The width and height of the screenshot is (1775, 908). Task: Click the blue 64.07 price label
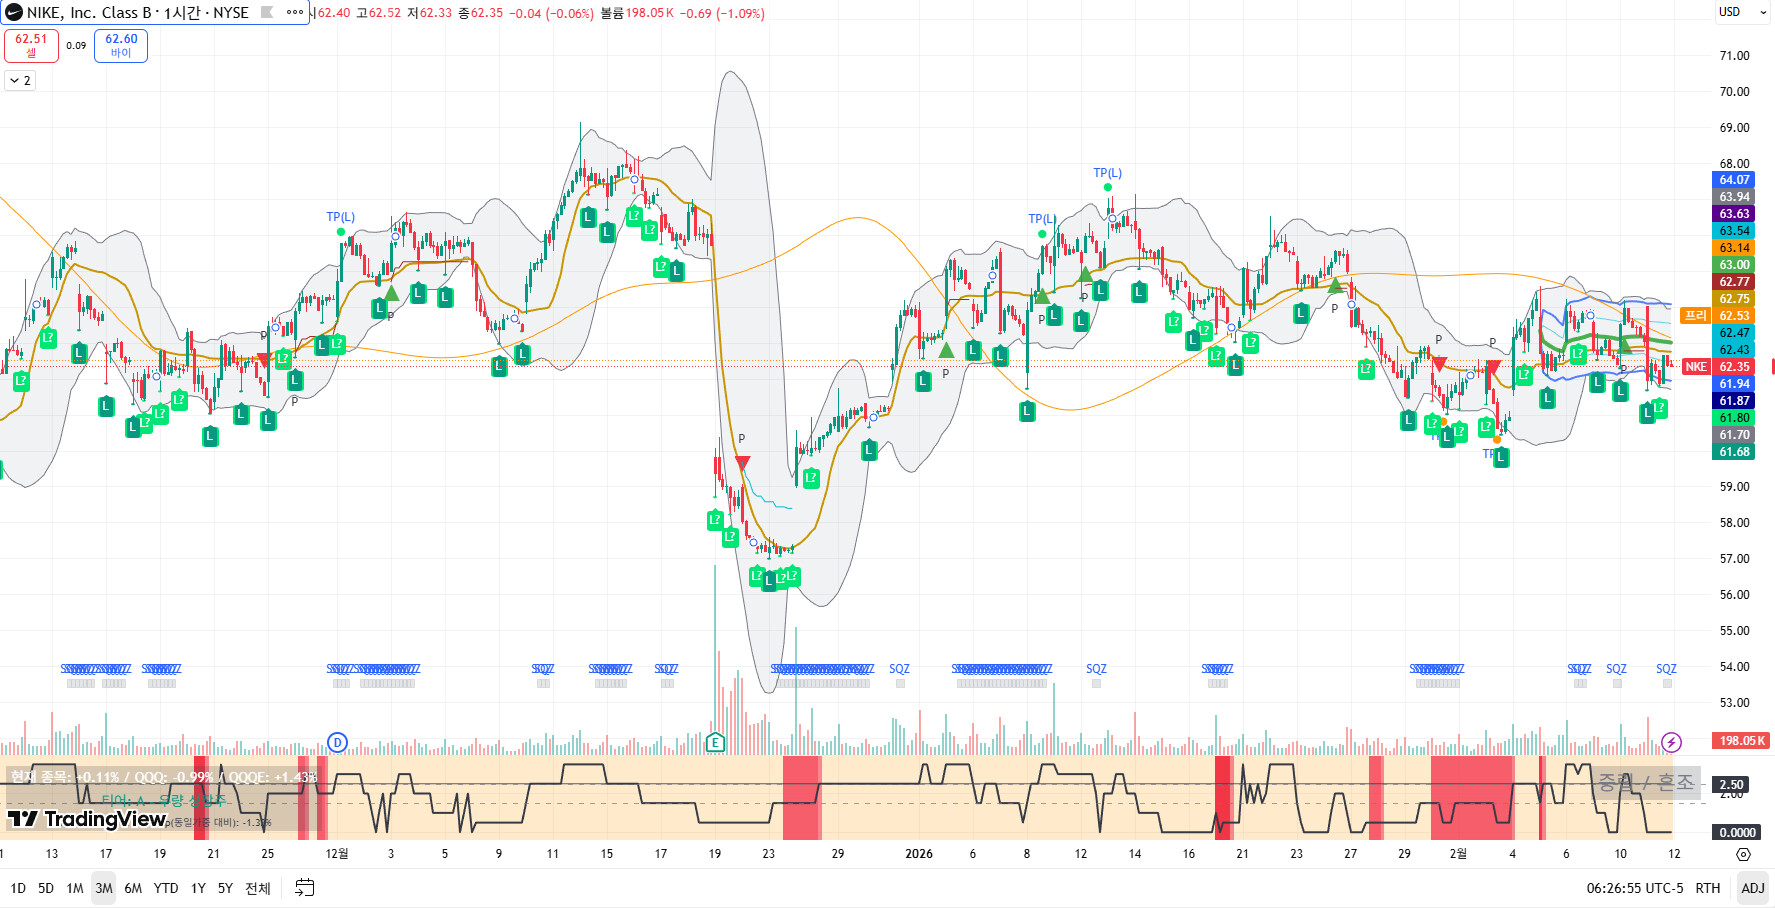click(1735, 180)
